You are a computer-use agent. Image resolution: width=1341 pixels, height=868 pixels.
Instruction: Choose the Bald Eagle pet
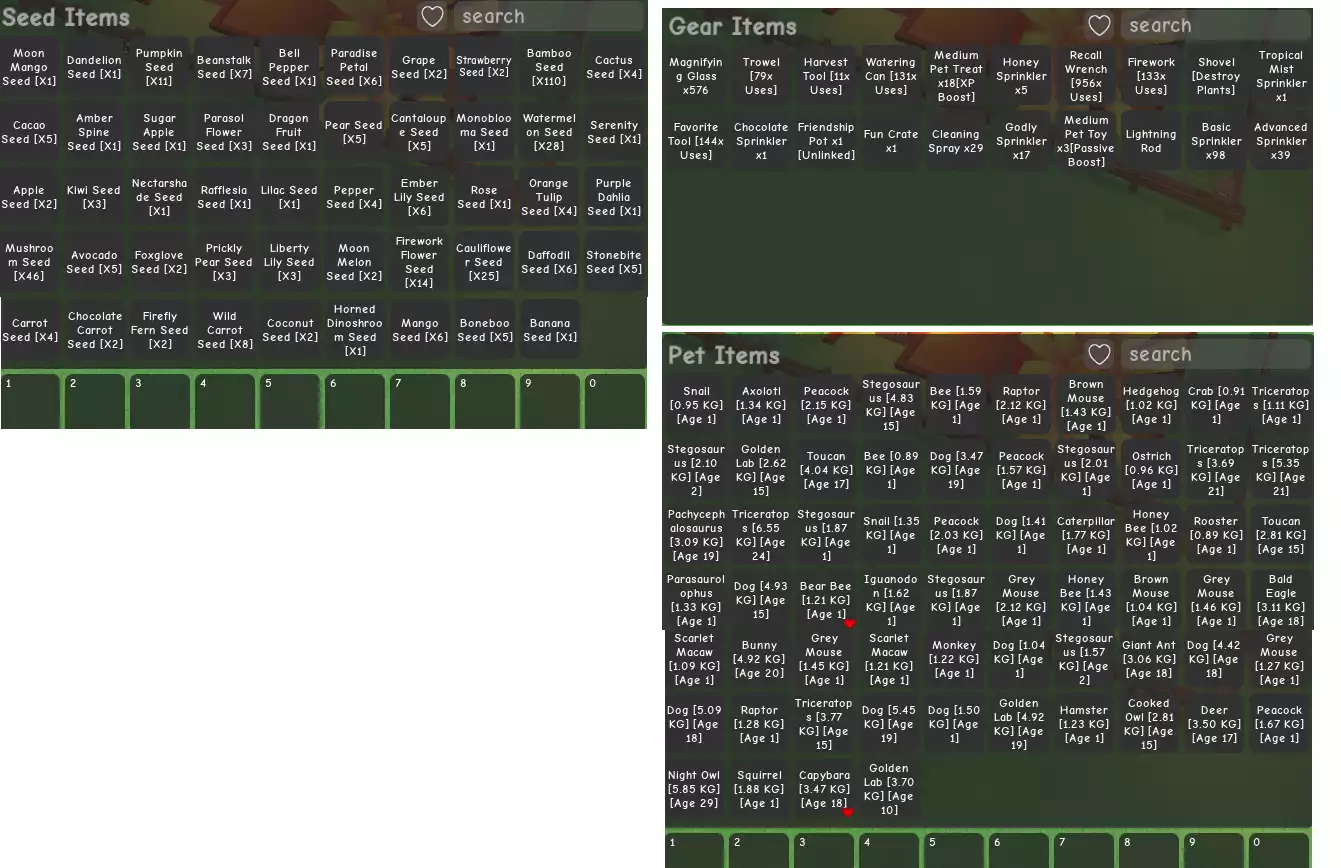pos(1280,600)
